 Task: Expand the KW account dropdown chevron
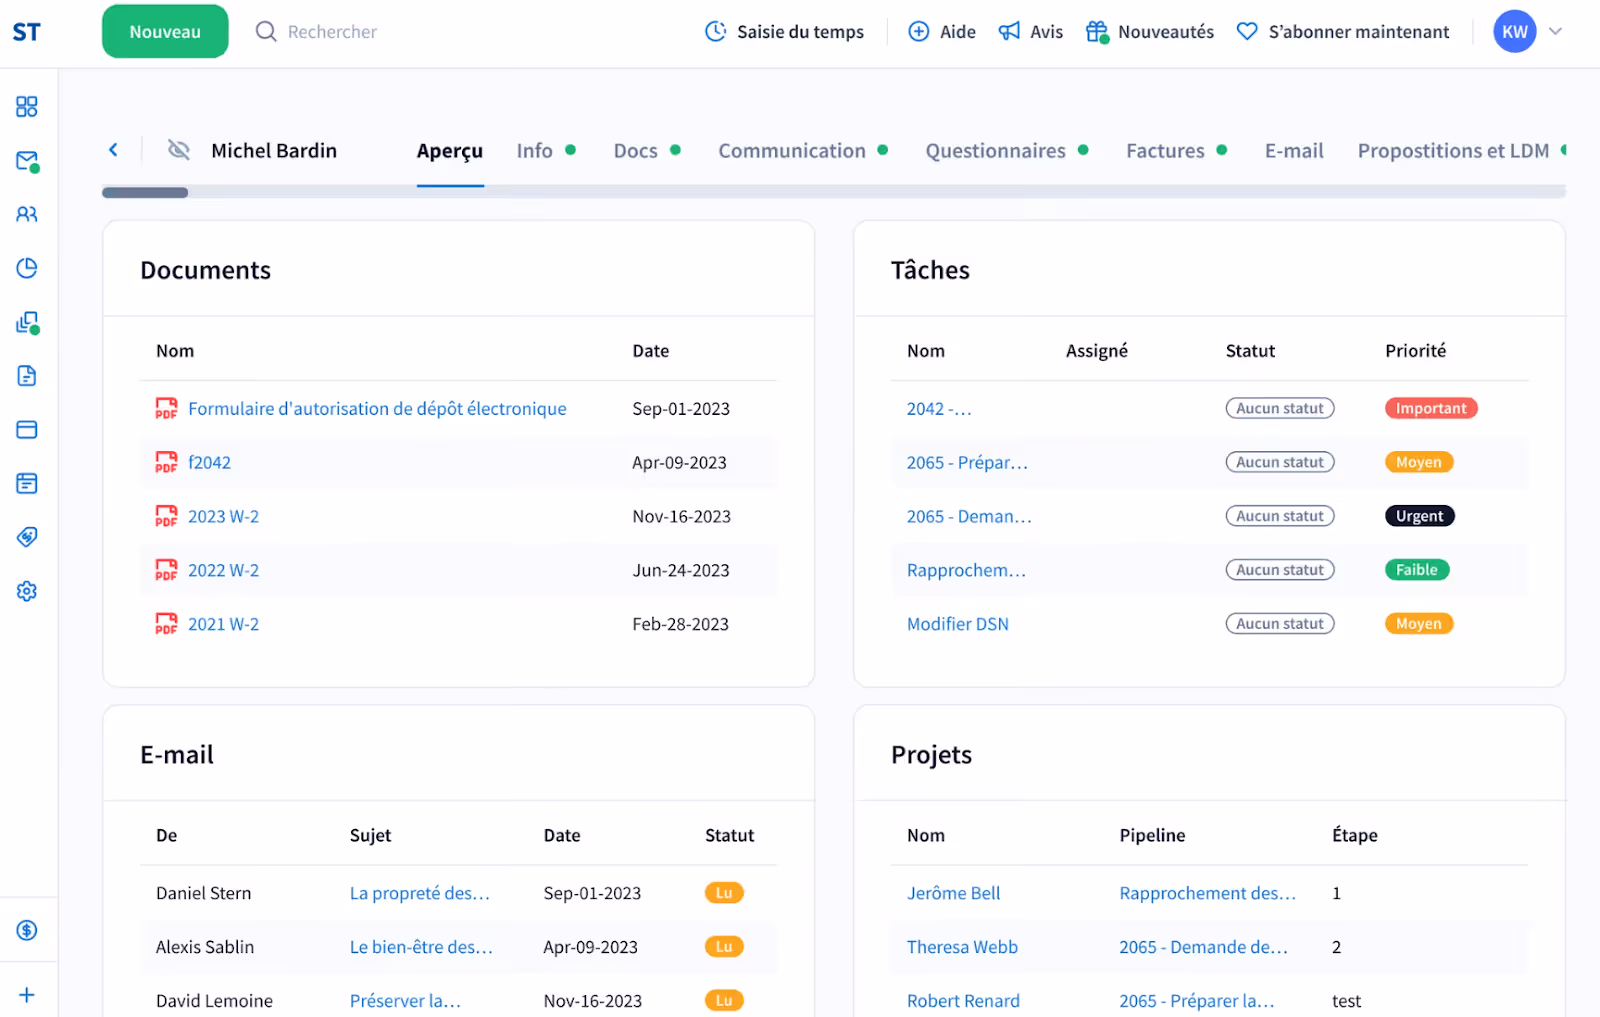click(x=1555, y=32)
